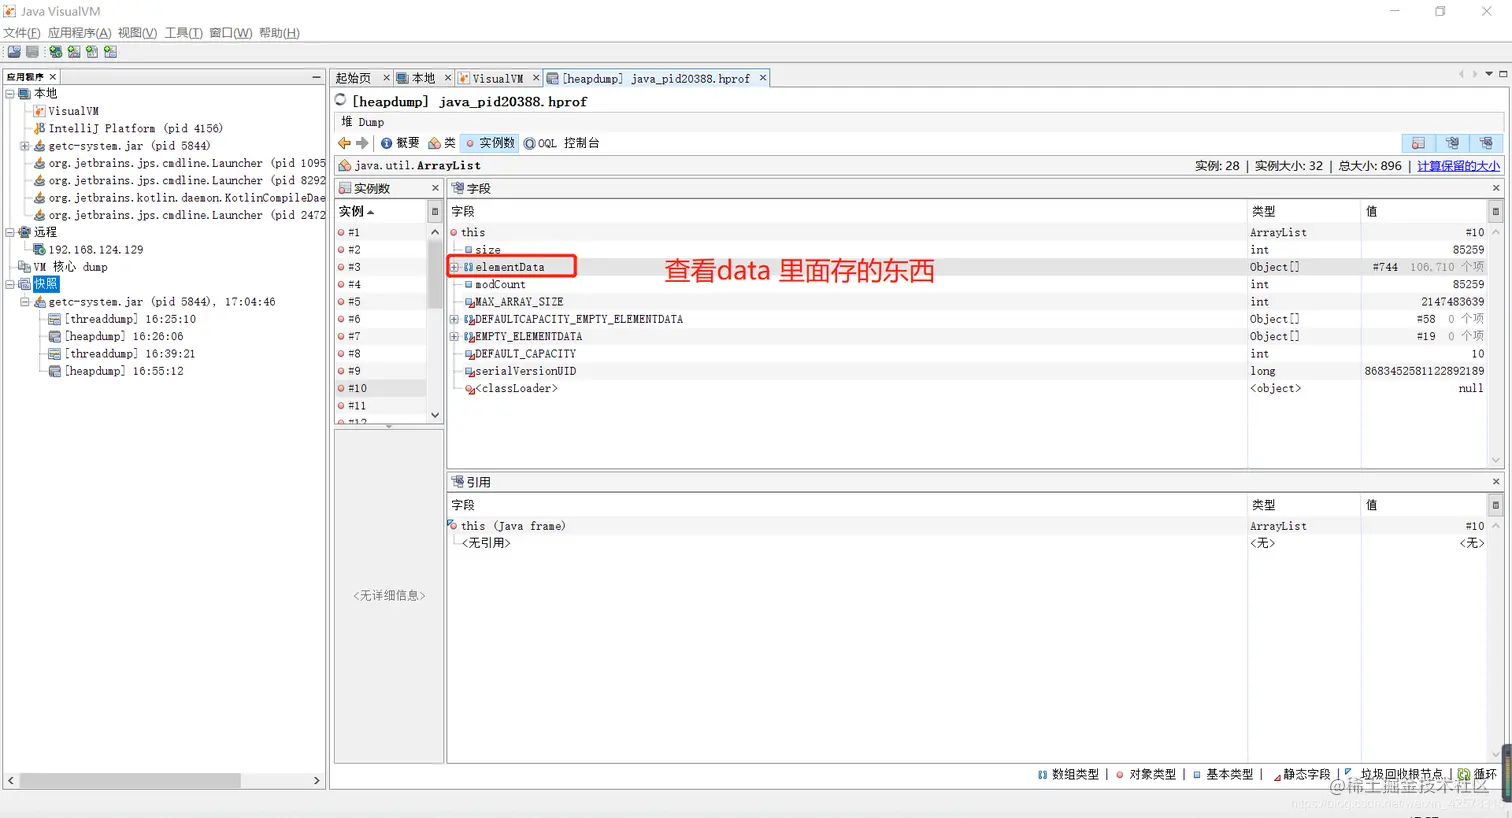1512x818 pixels.
Task: Open the 应用程序(A) menu
Action: [x=80, y=33]
